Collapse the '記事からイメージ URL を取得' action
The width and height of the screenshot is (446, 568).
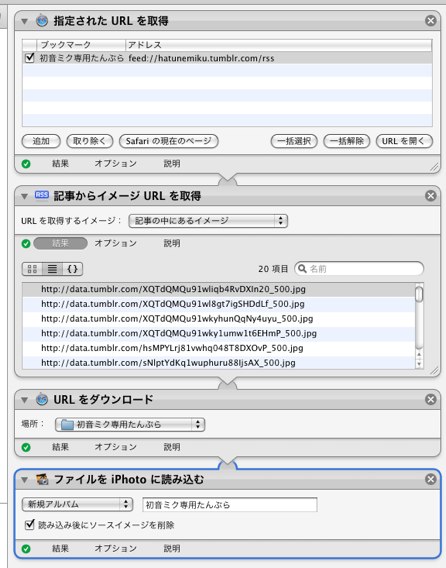(24, 196)
